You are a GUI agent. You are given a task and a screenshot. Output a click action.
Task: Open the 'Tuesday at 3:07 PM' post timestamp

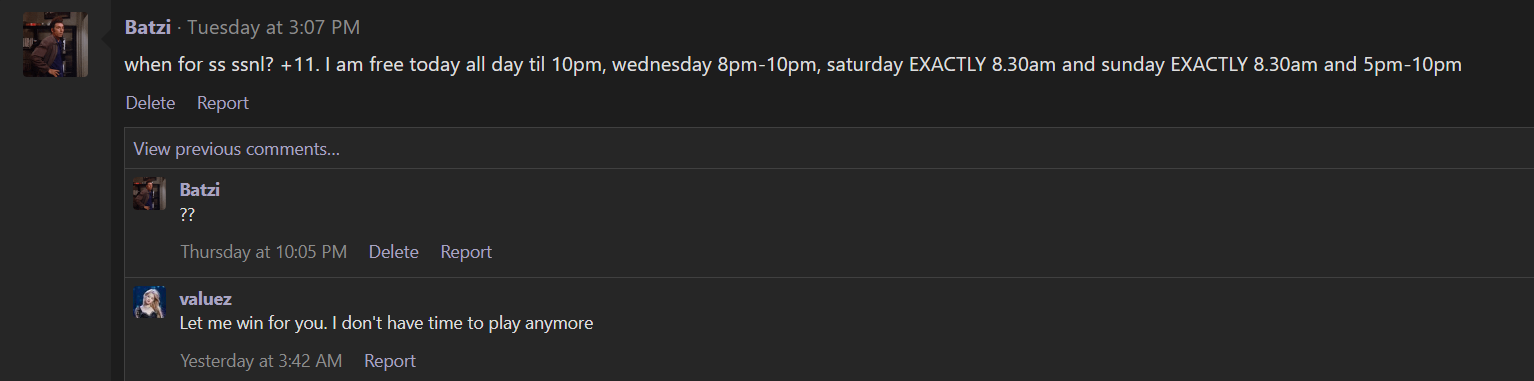click(274, 27)
